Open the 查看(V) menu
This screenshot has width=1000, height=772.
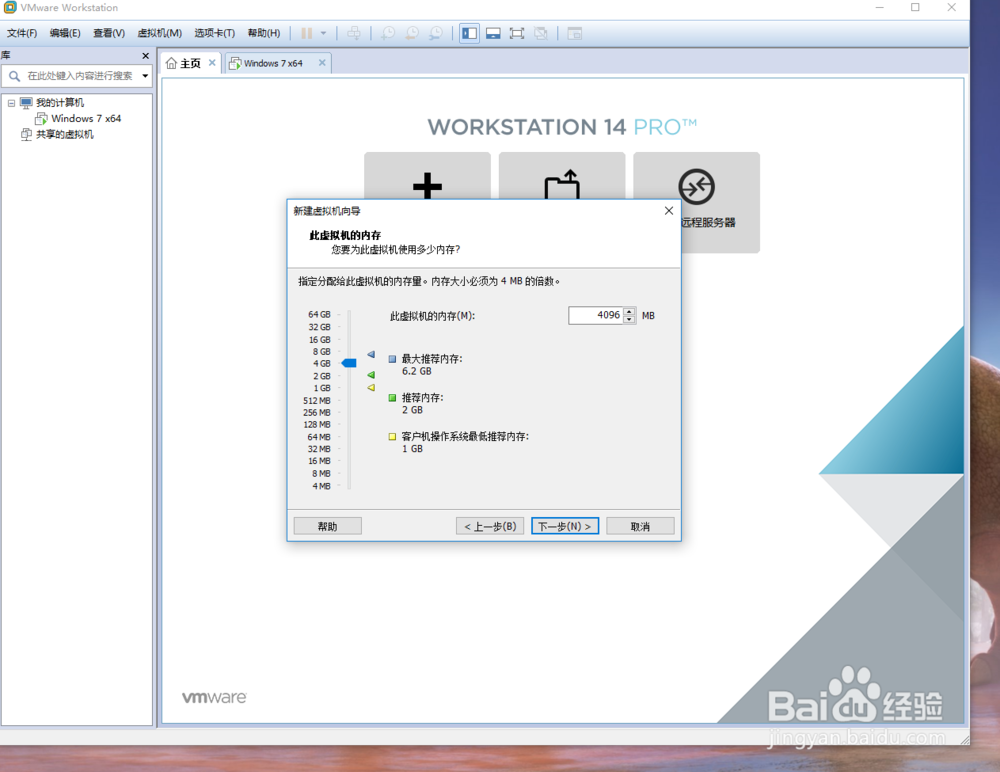[109, 33]
